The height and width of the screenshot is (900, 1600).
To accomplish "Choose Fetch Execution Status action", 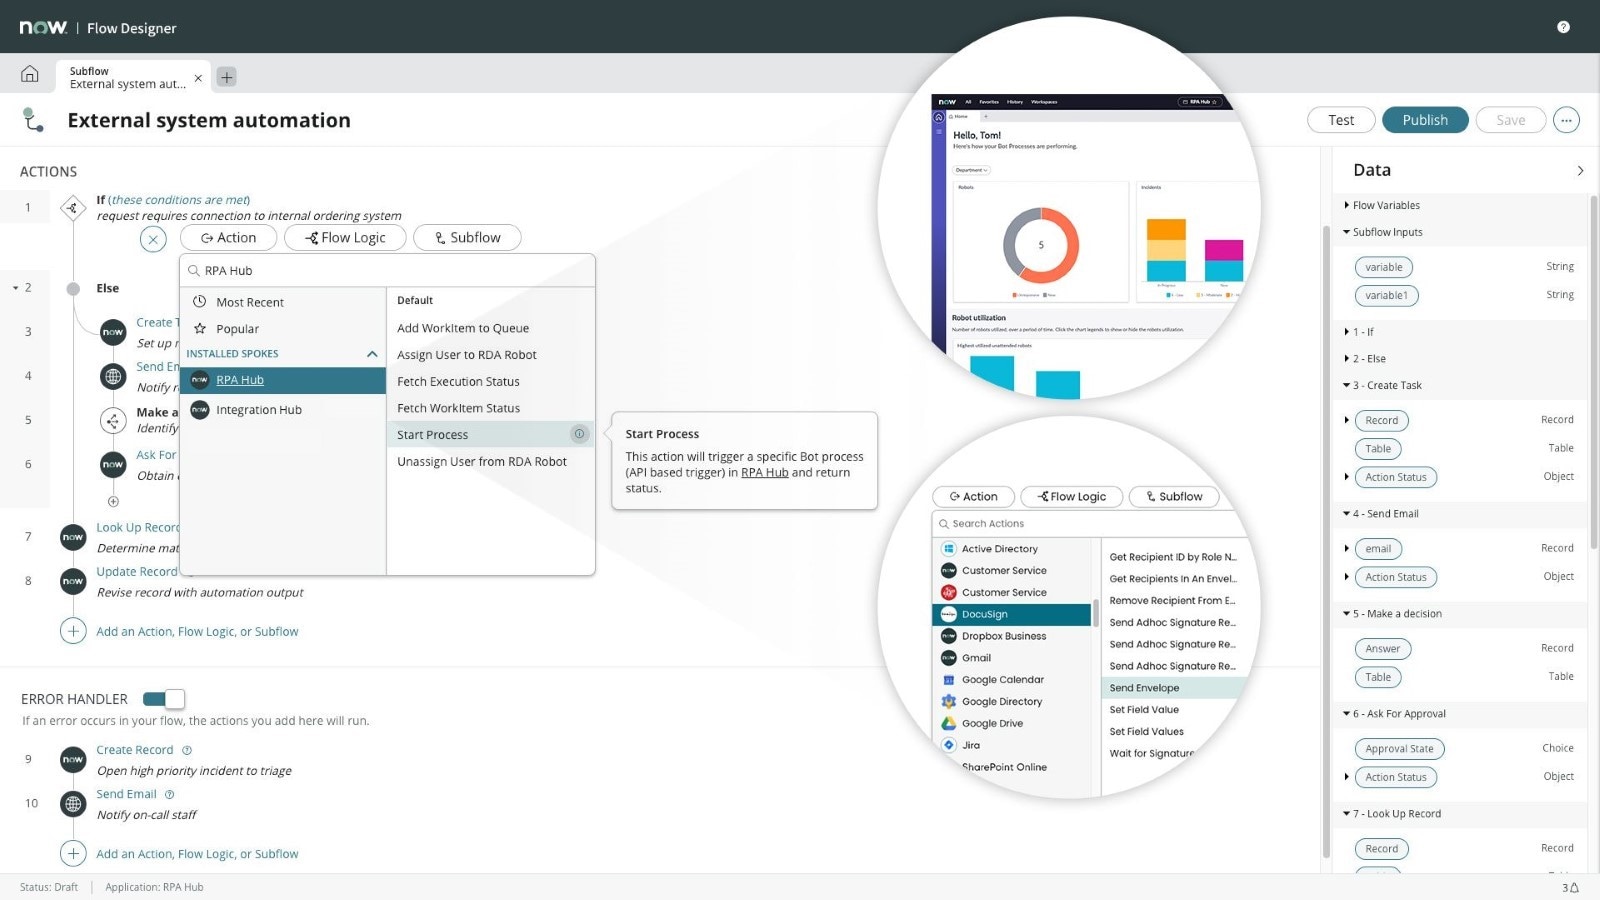I will click(458, 382).
